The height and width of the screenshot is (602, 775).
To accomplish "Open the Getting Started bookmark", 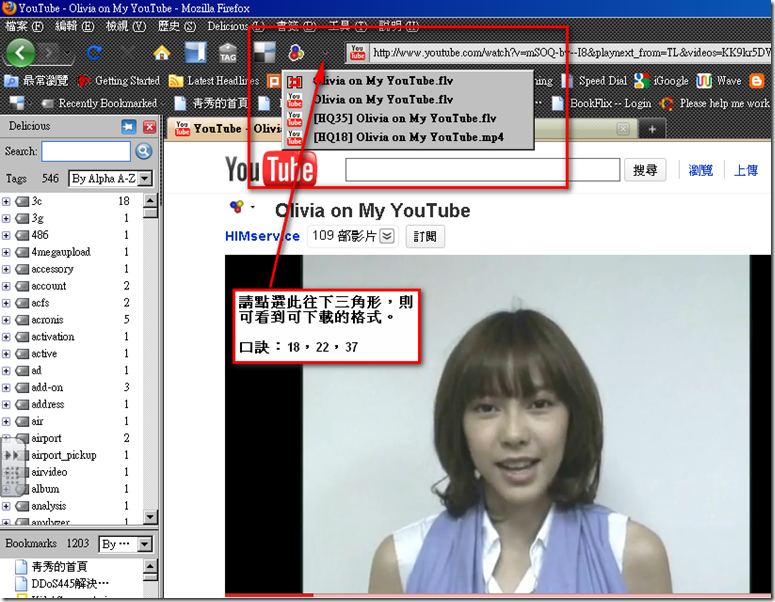I will (x=119, y=81).
